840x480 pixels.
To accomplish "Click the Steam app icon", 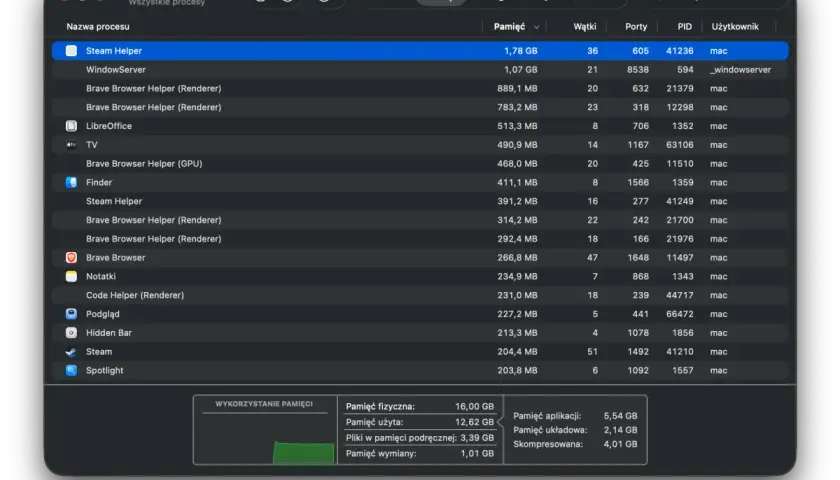I will pos(71,351).
